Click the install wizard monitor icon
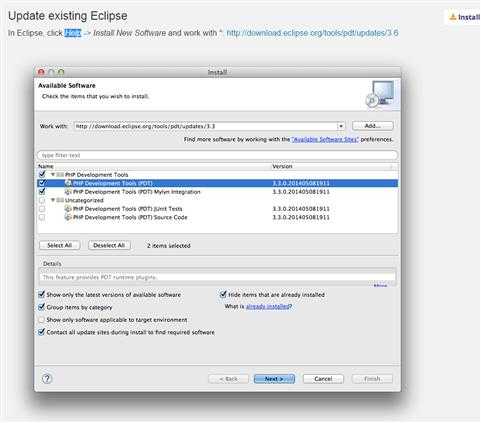 380,94
